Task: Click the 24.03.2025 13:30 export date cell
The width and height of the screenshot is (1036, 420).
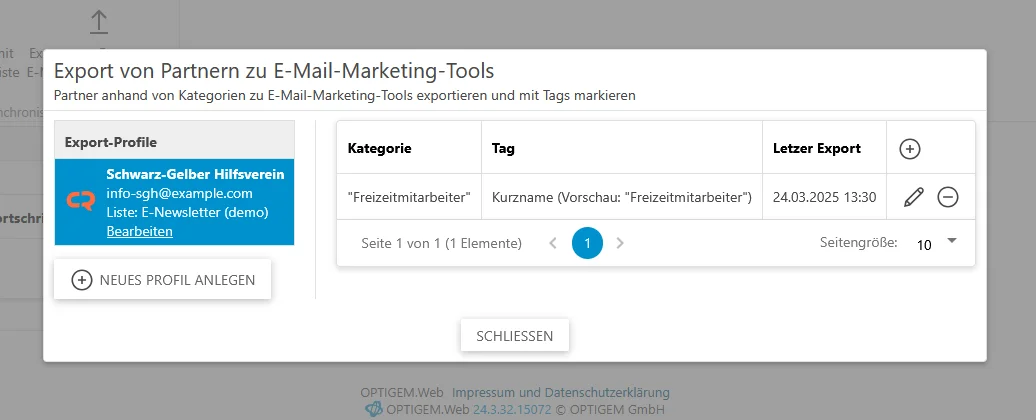Action: (825, 197)
